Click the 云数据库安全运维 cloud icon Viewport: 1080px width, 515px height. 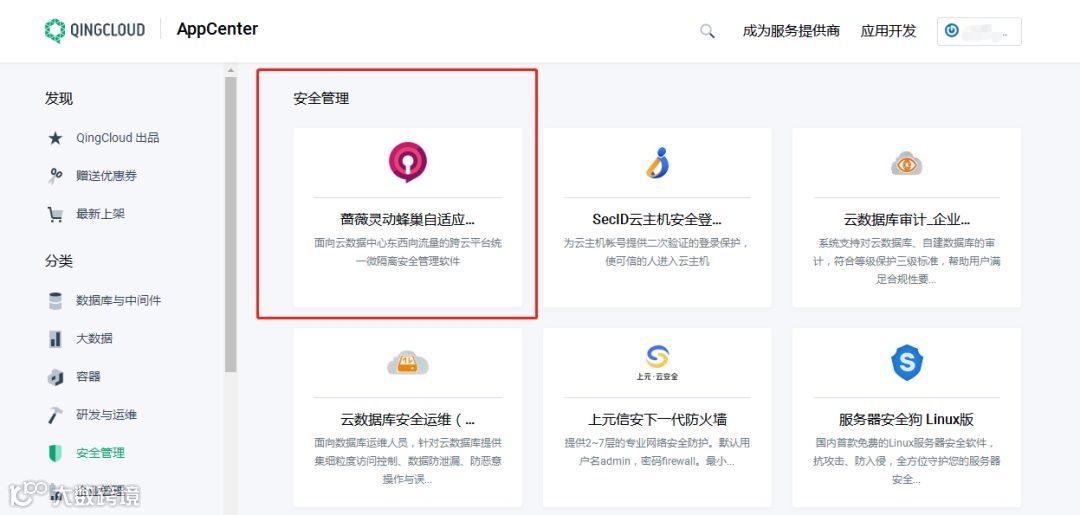point(408,363)
